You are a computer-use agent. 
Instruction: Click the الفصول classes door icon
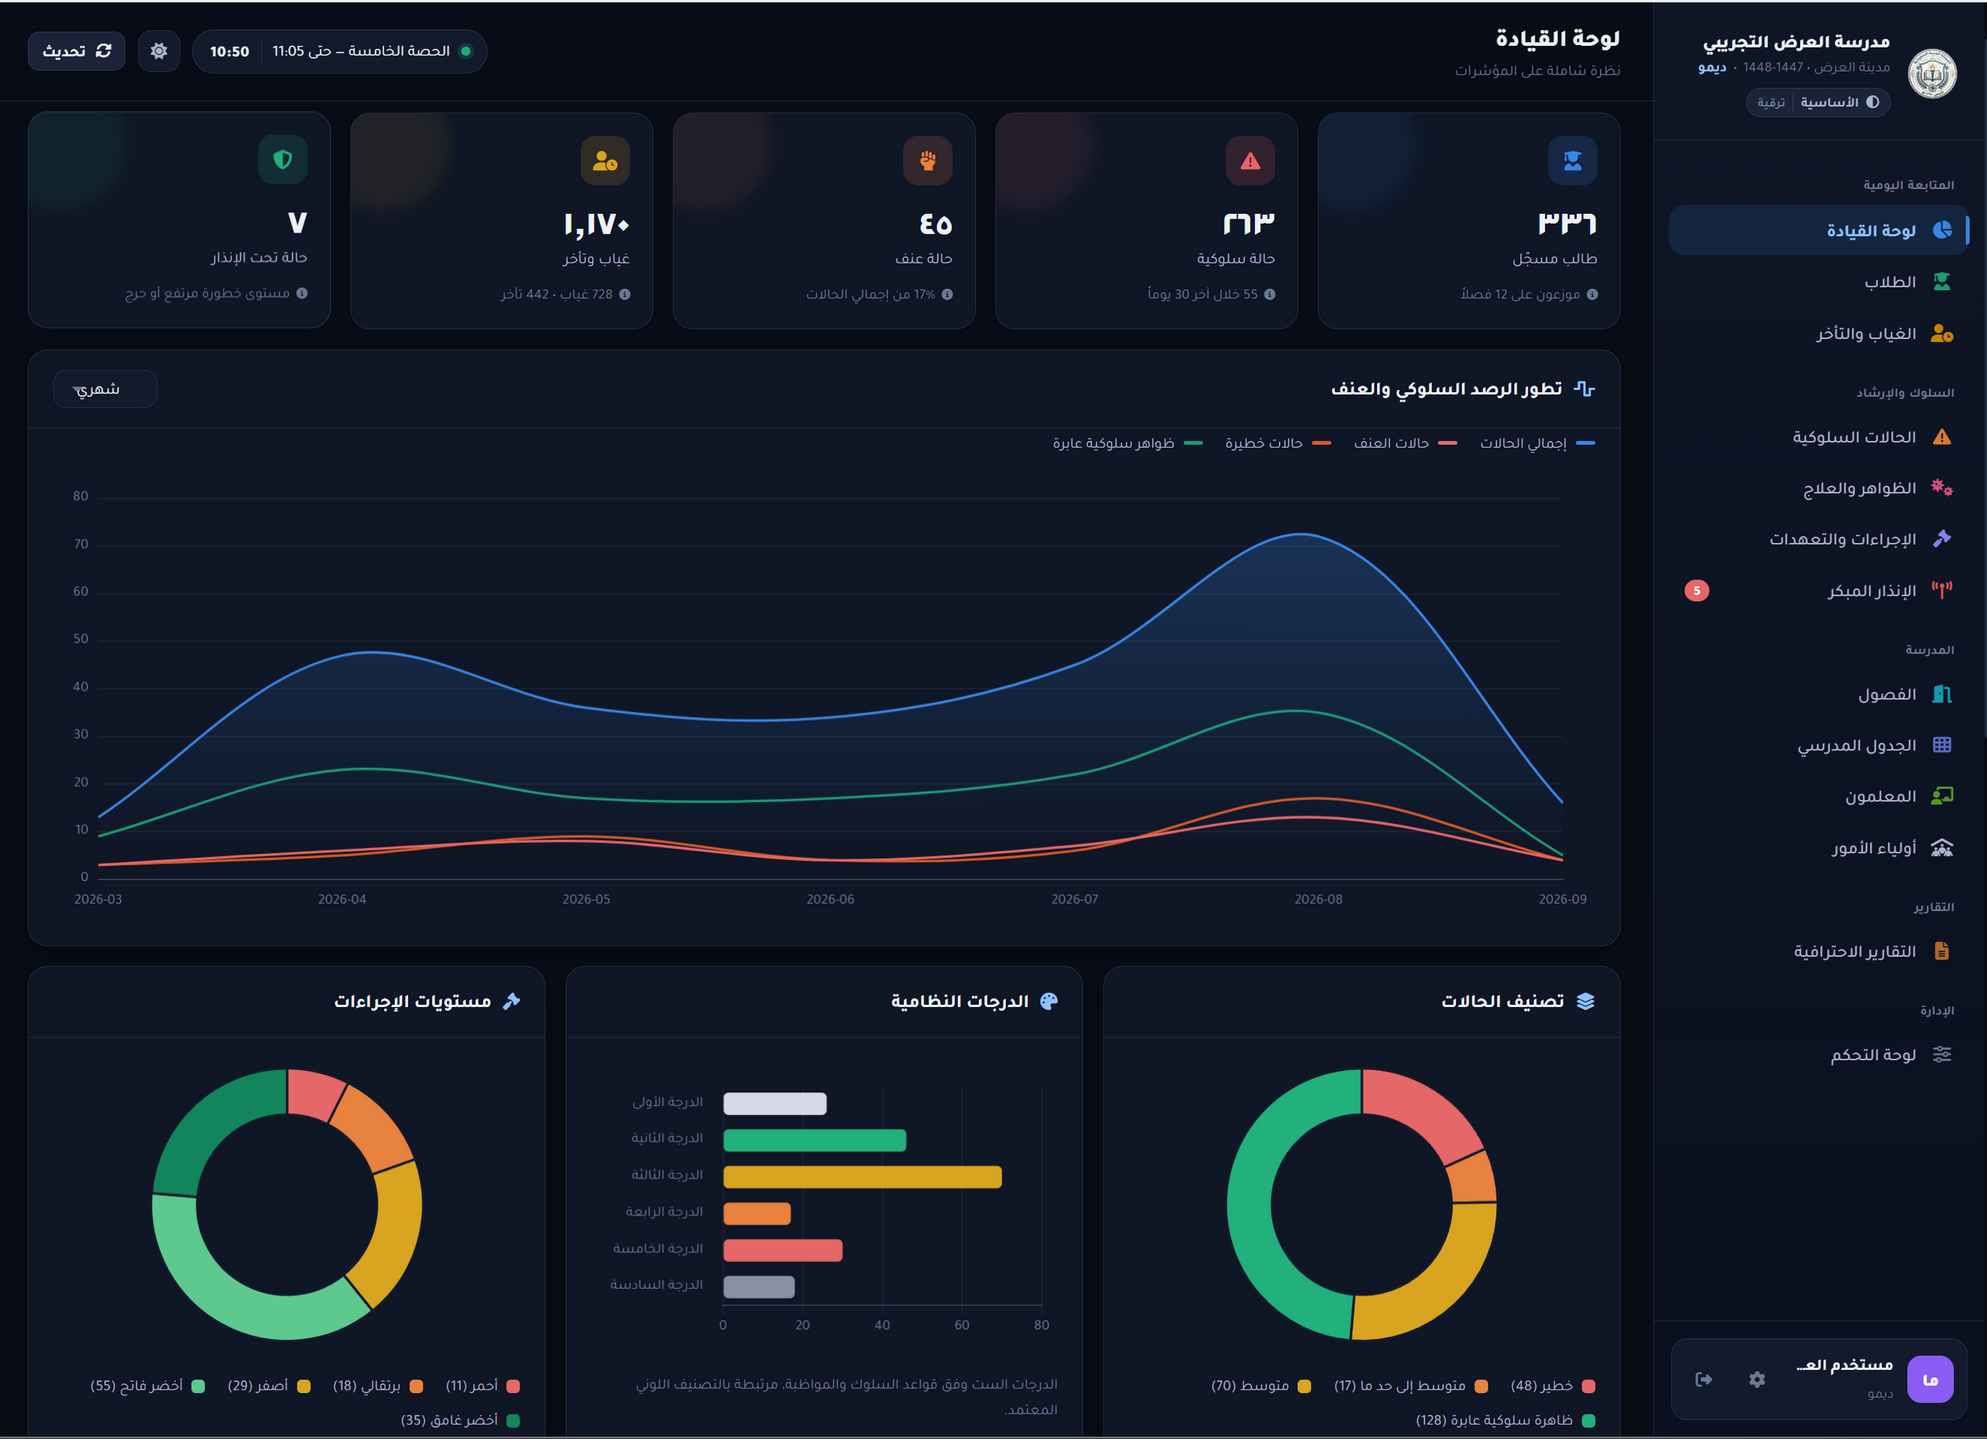coord(1941,694)
